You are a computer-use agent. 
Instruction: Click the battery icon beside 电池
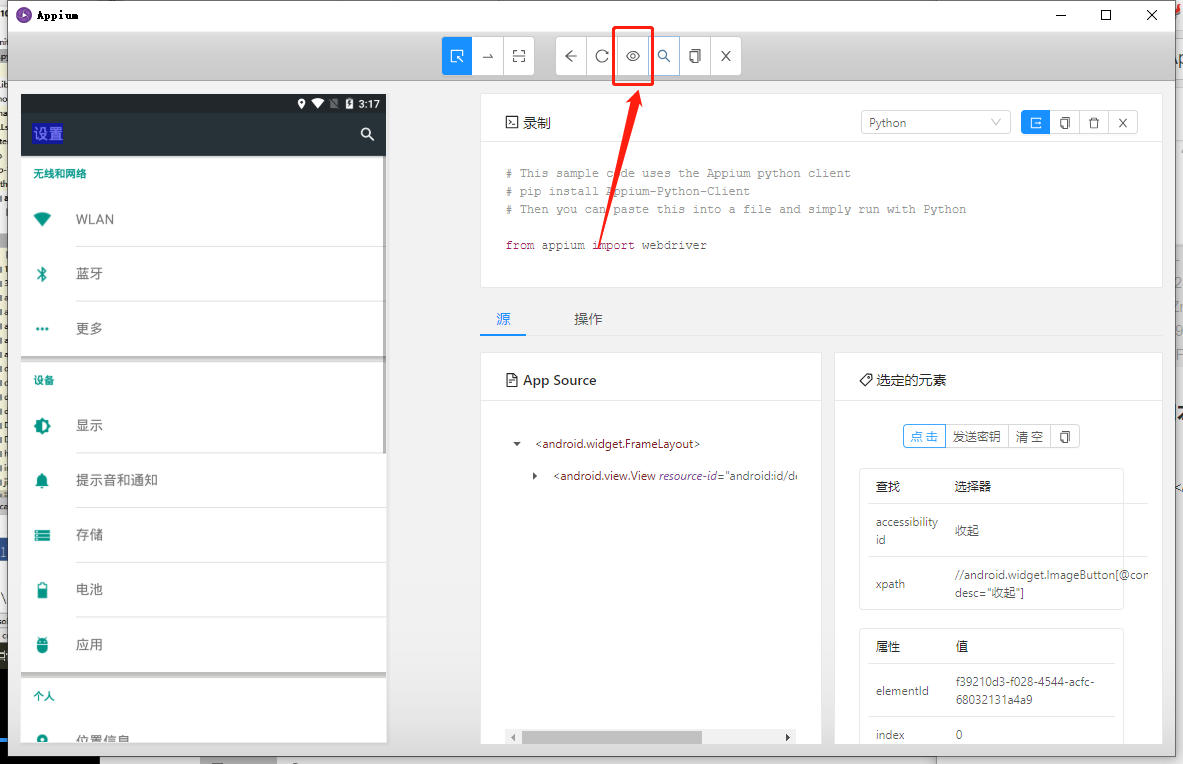coord(42,590)
